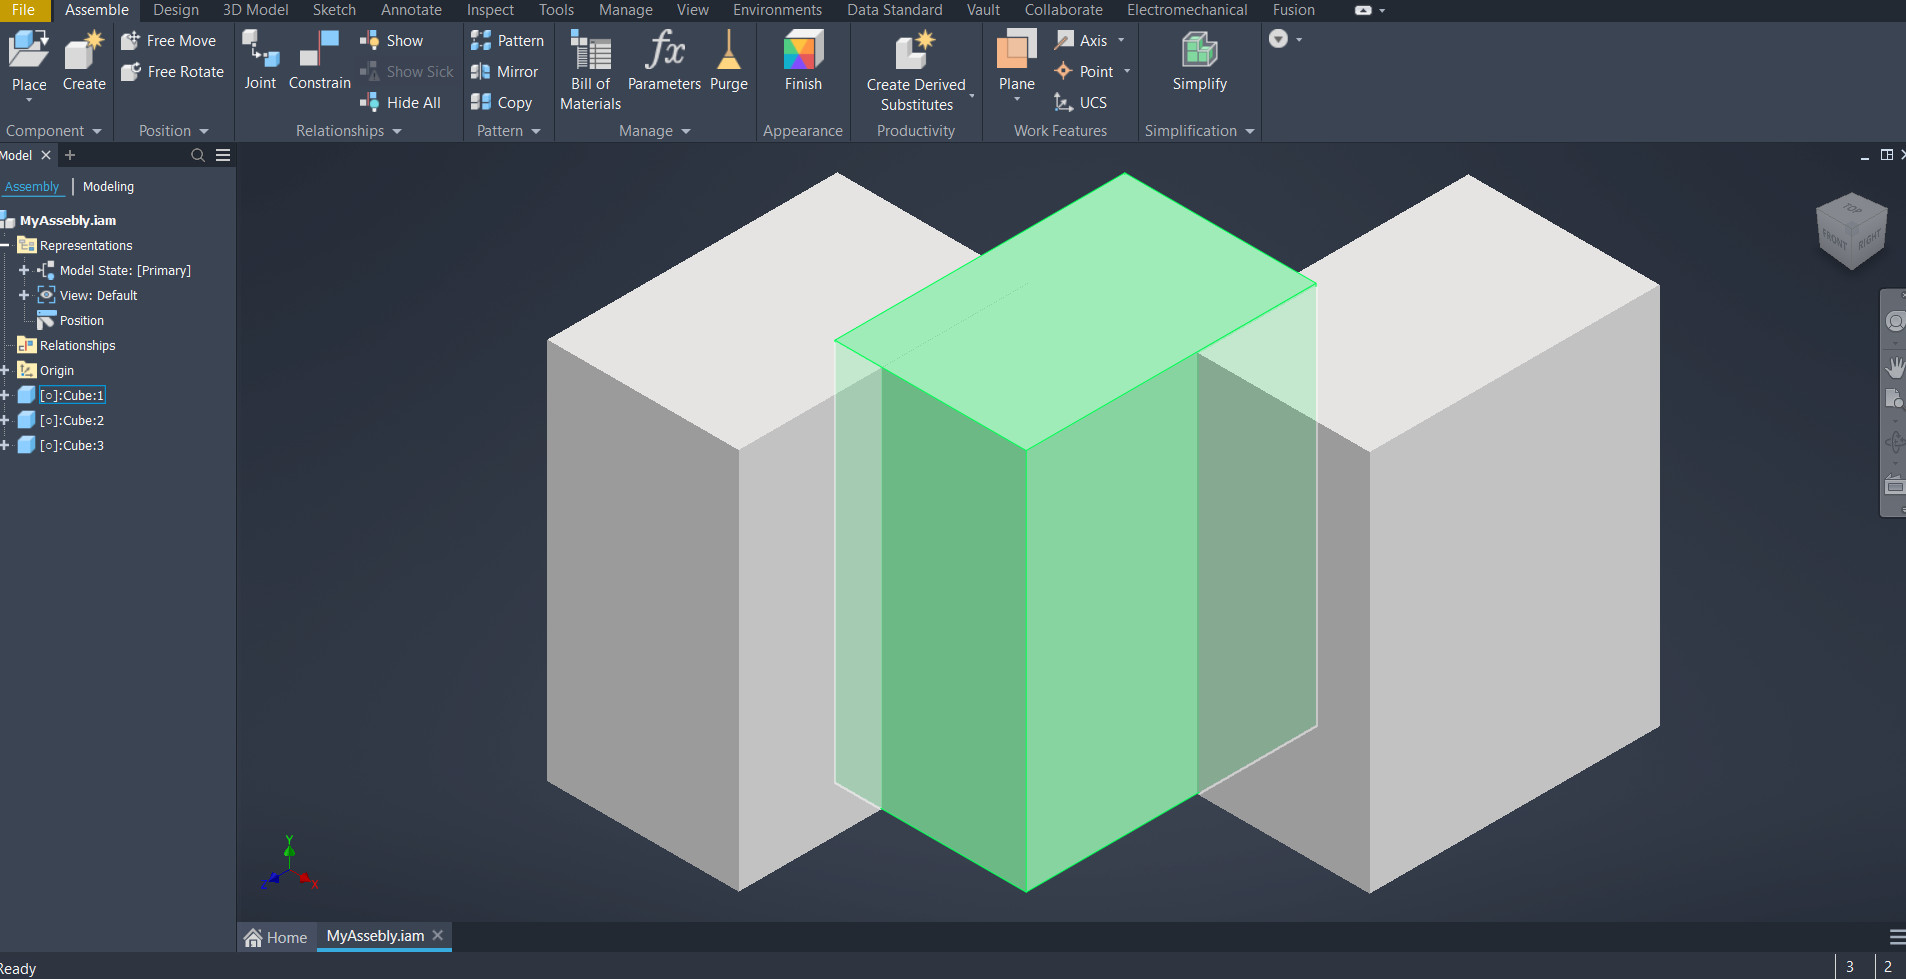Image resolution: width=1906 pixels, height=979 pixels.
Task: Expand the Cube:2 tree node
Action: pos(5,420)
